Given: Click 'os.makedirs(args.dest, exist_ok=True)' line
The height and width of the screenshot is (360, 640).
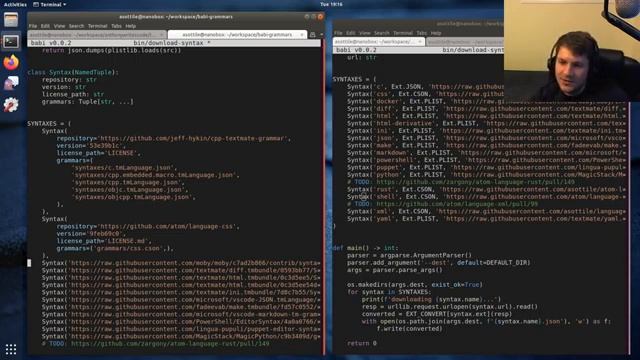Looking at the screenshot, I should coord(415,285).
